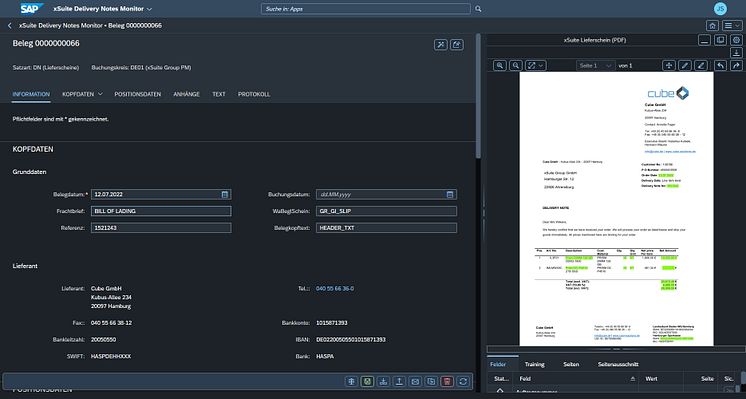Click the phone link 040 55 66 36-0
The width and height of the screenshot is (746, 399).
tap(335, 289)
